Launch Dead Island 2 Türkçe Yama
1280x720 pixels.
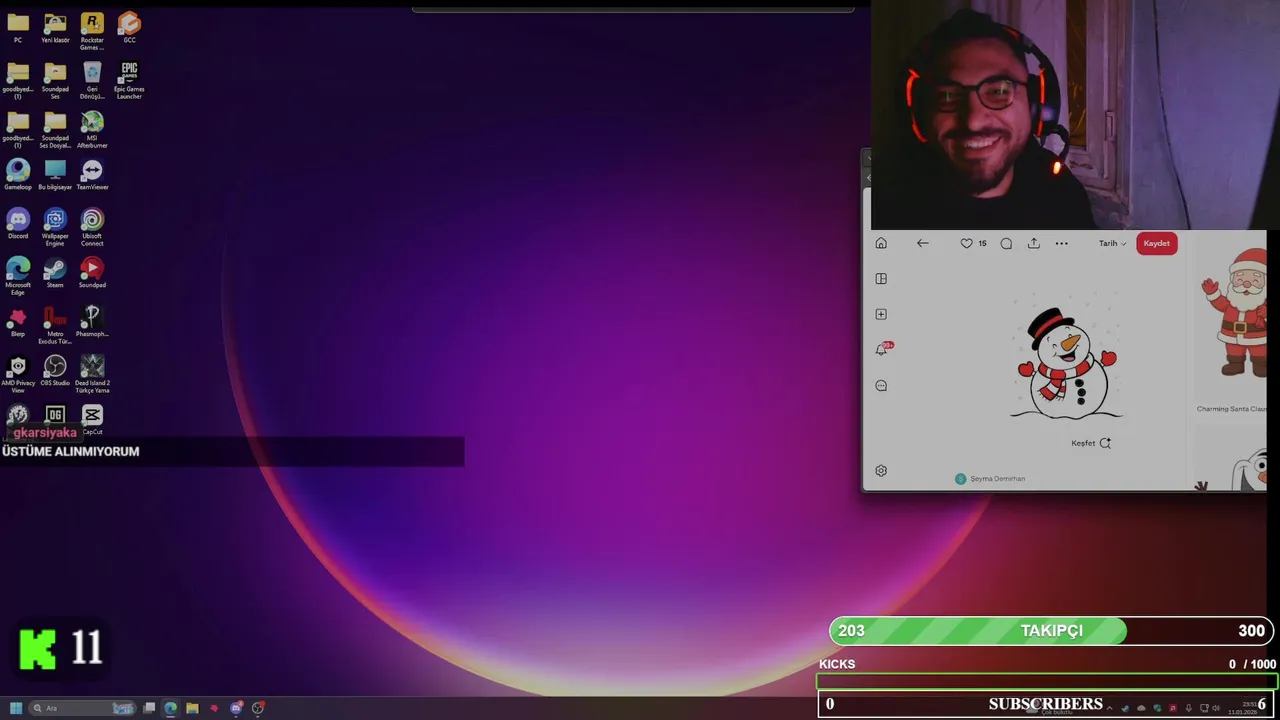click(92, 373)
